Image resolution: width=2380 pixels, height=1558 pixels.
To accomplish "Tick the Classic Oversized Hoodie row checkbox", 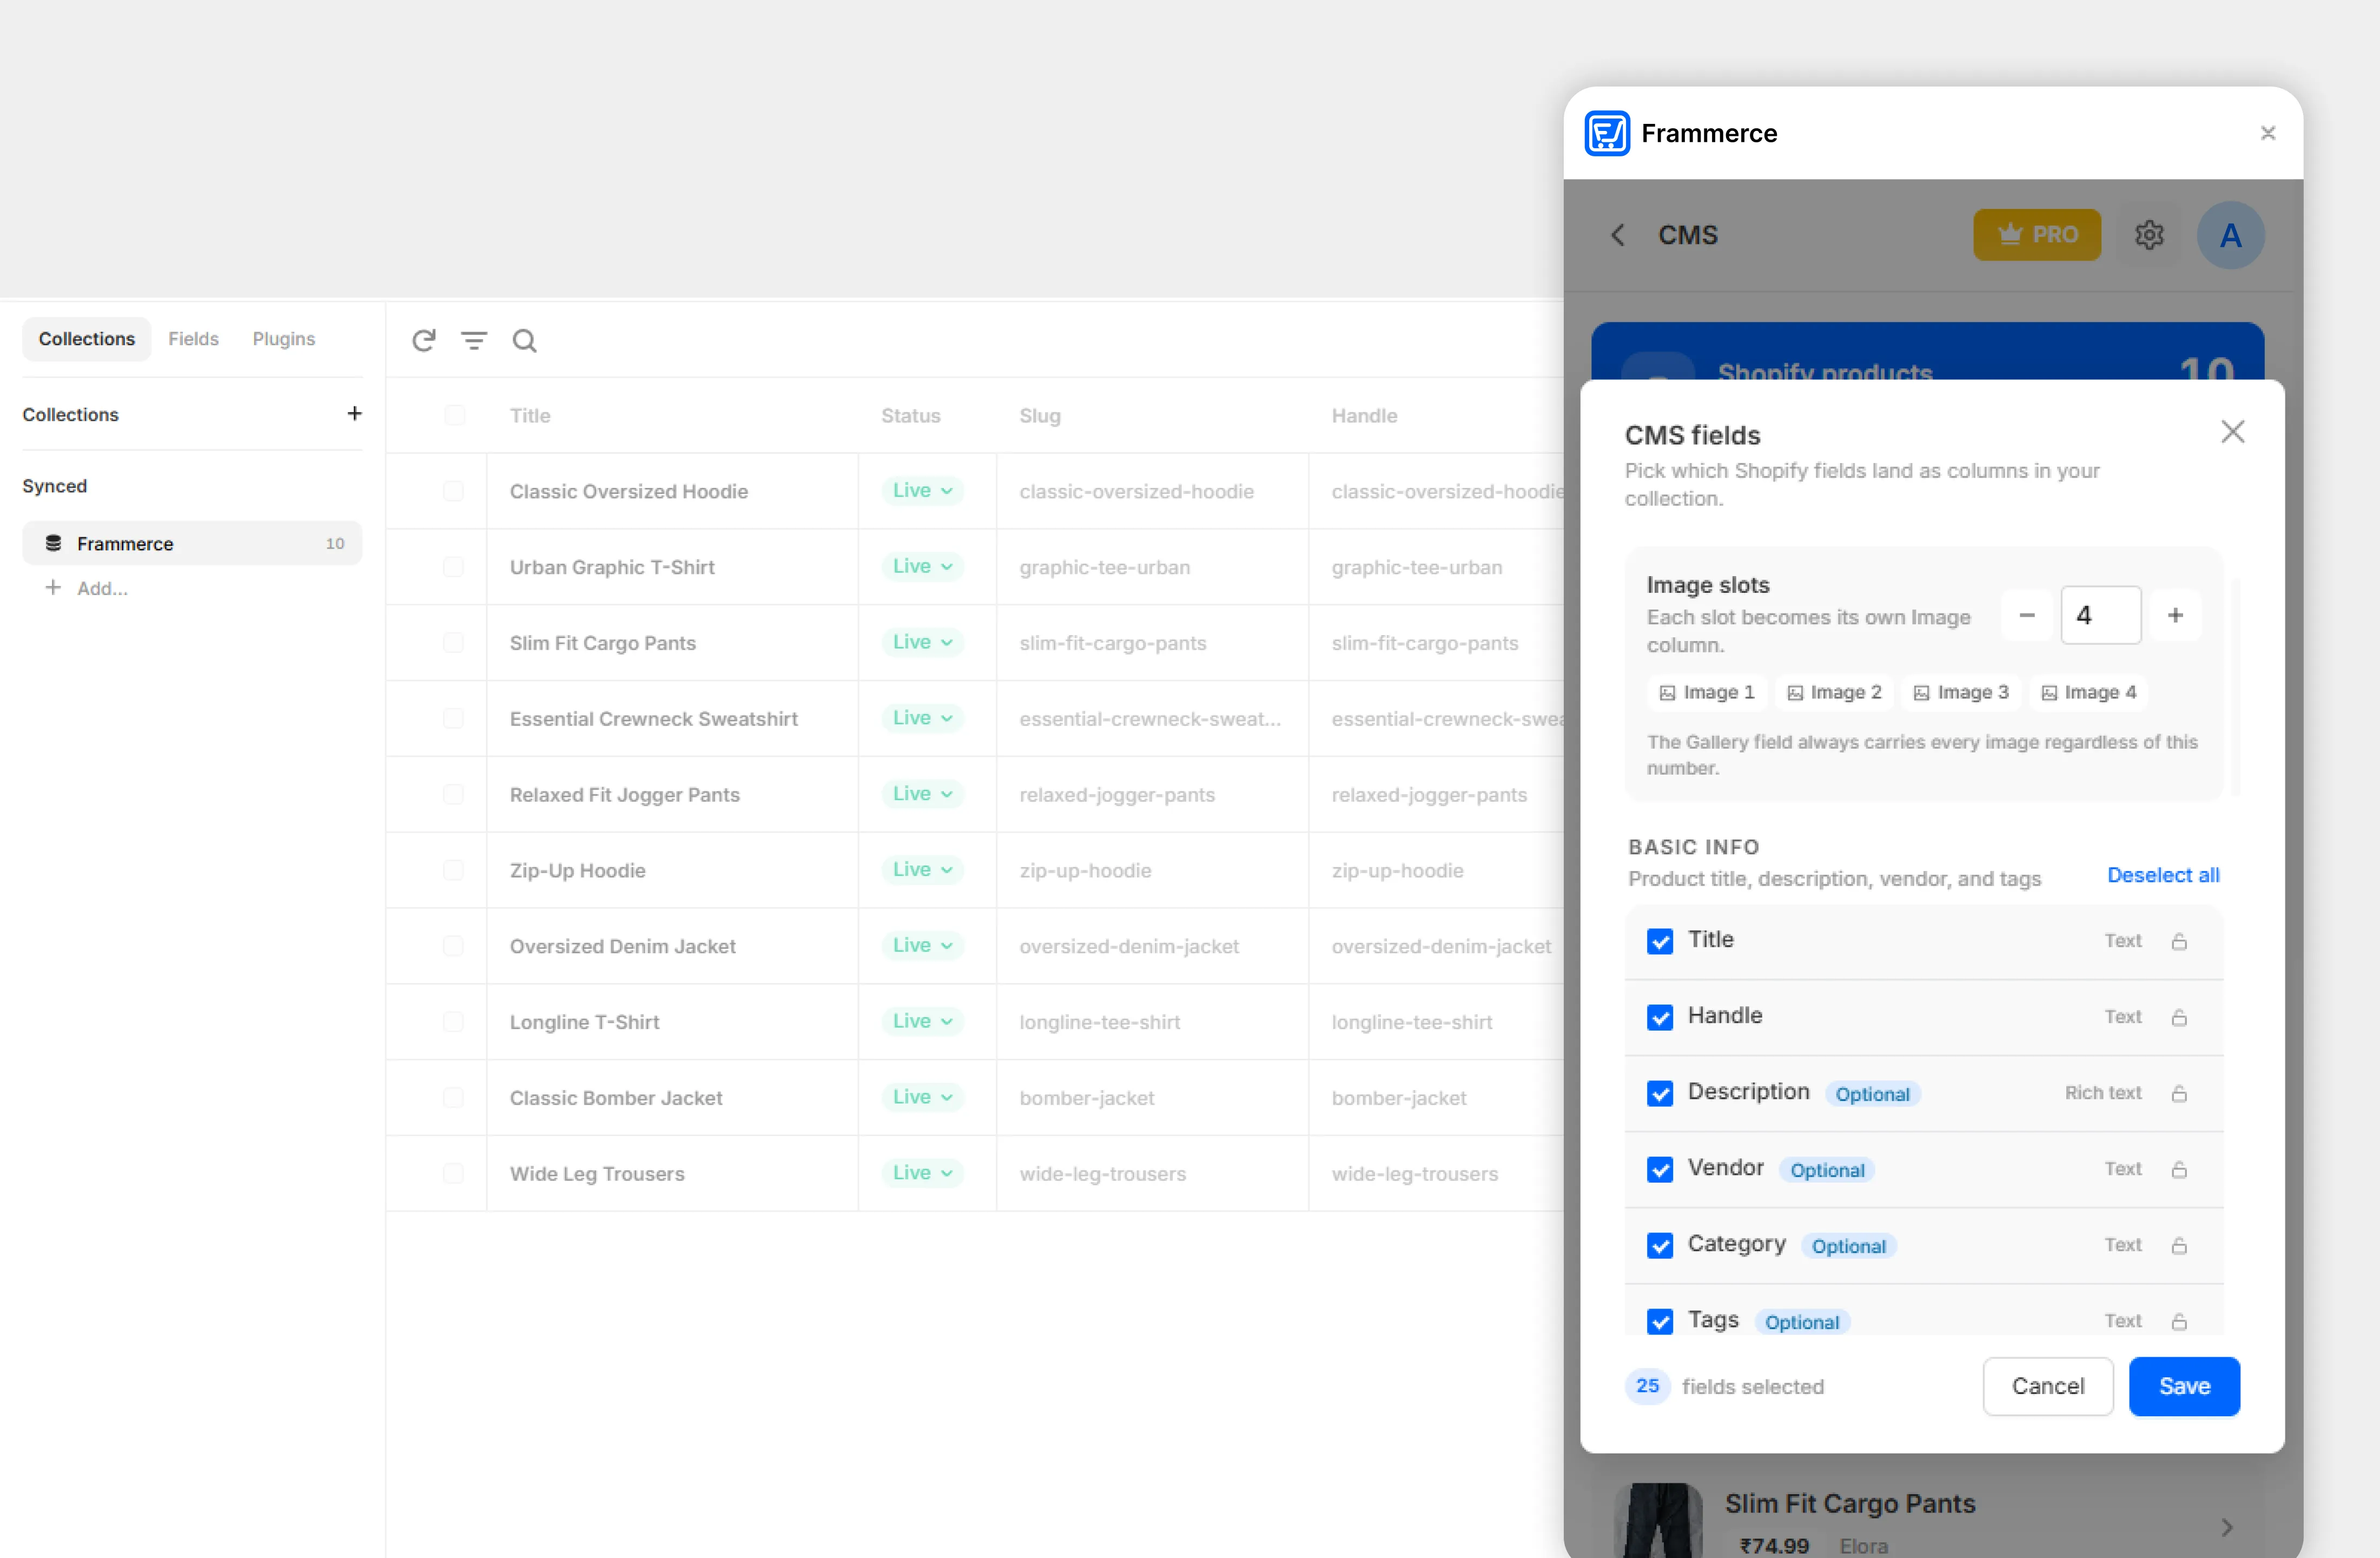I will tap(453, 491).
